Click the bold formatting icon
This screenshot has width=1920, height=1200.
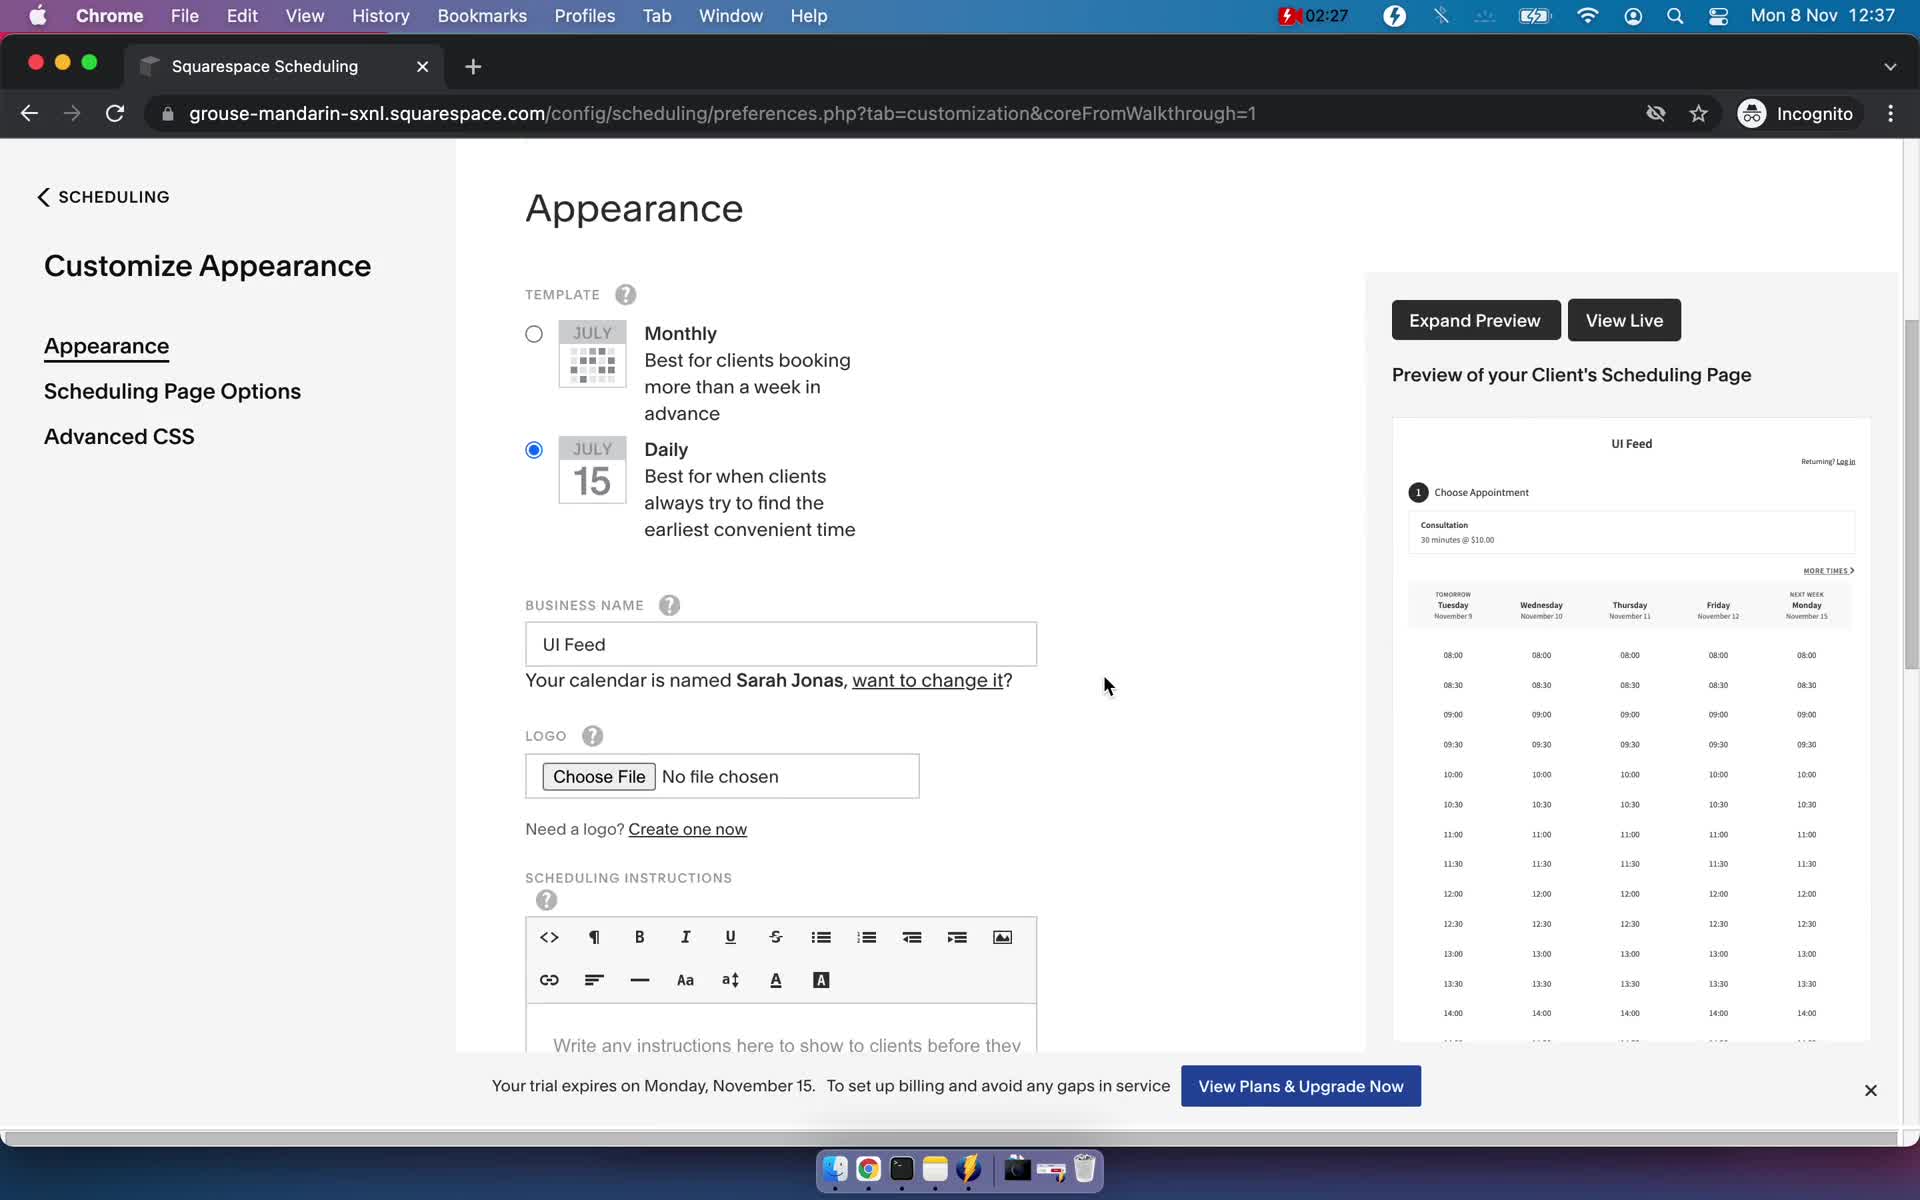tap(640, 936)
